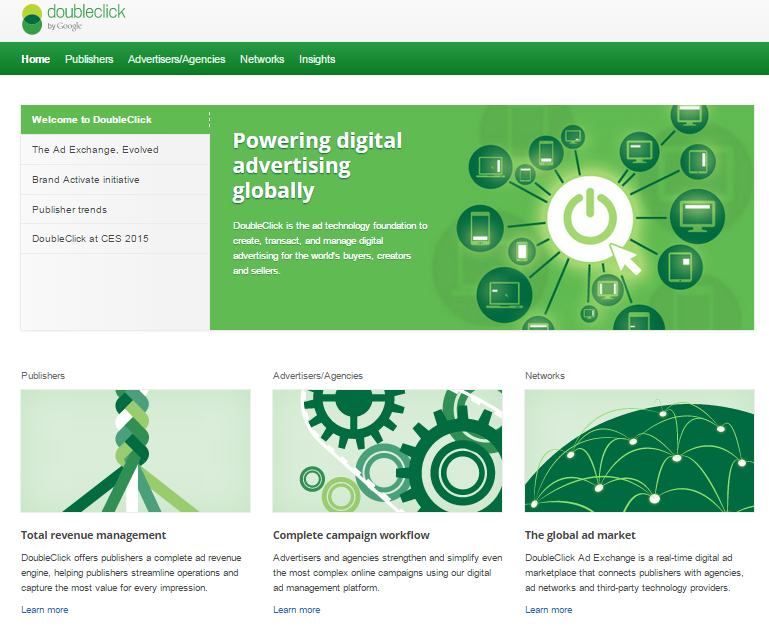This screenshot has height=634, width=769.
Task: Open the Publishers navigation menu item
Action: [x=89, y=59]
